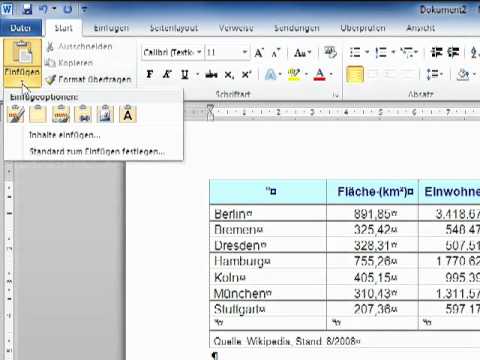Image resolution: width=480 pixels, height=360 pixels.
Task: Increase paragraph indent
Action: [x=453, y=52]
